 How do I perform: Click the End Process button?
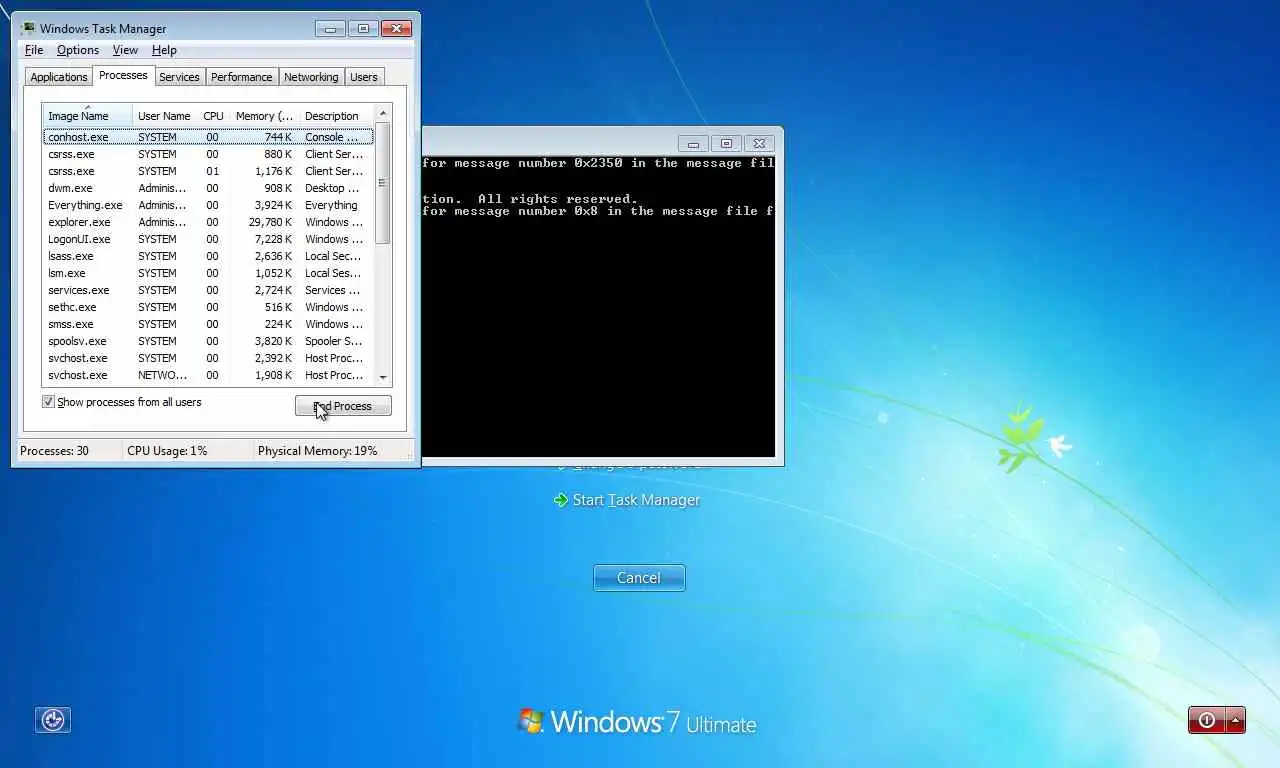[x=343, y=406]
